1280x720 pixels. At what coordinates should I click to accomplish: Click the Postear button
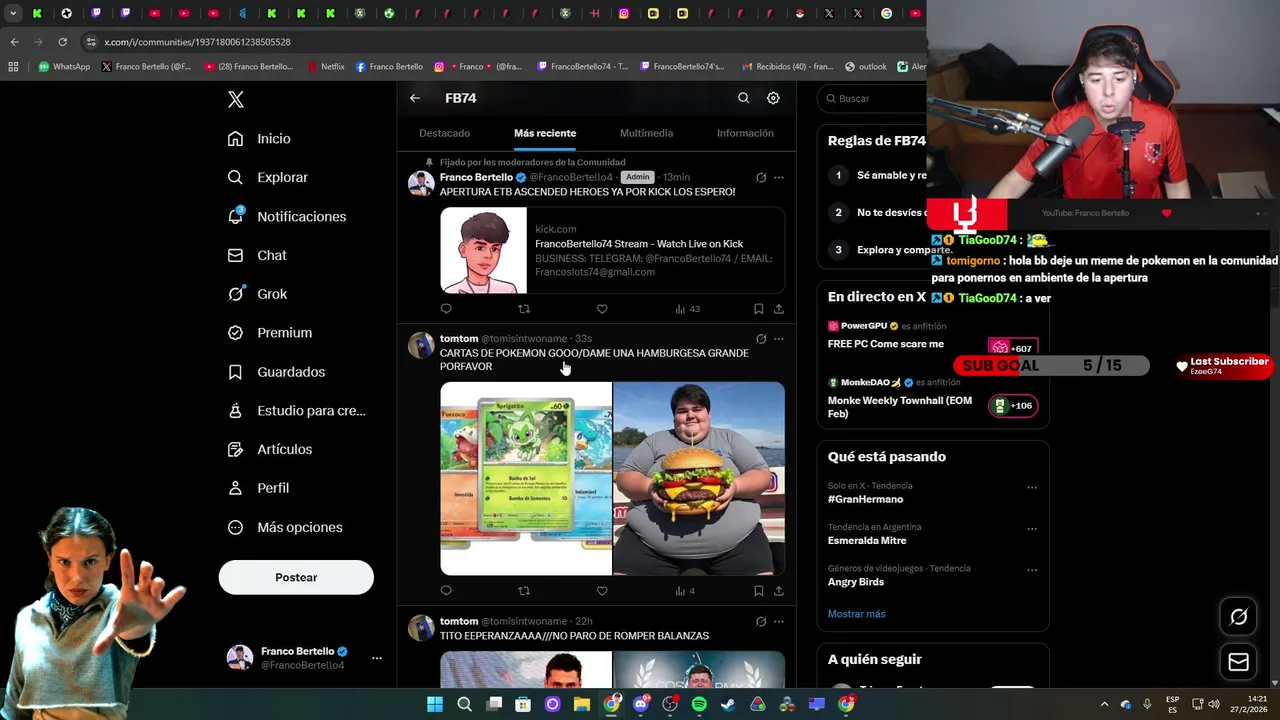click(x=296, y=577)
